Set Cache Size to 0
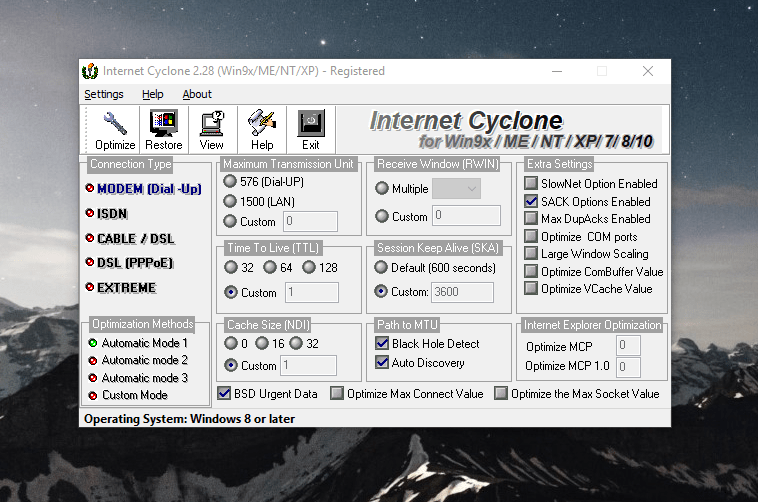The width and height of the screenshot is (758, 502). click(x=231, y=343)
